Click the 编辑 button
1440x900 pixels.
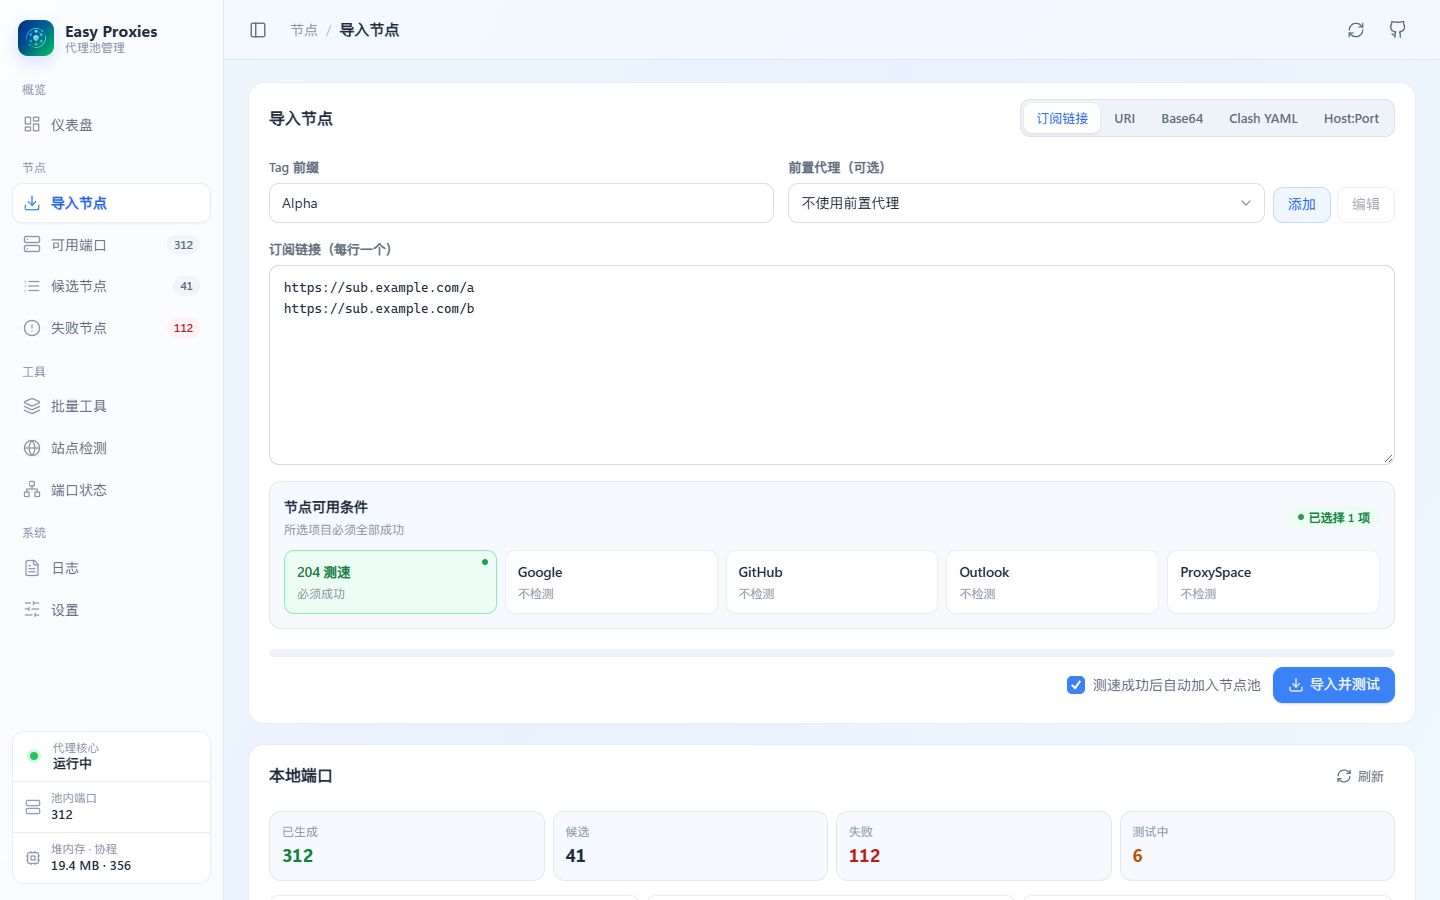pos(1366,204)
